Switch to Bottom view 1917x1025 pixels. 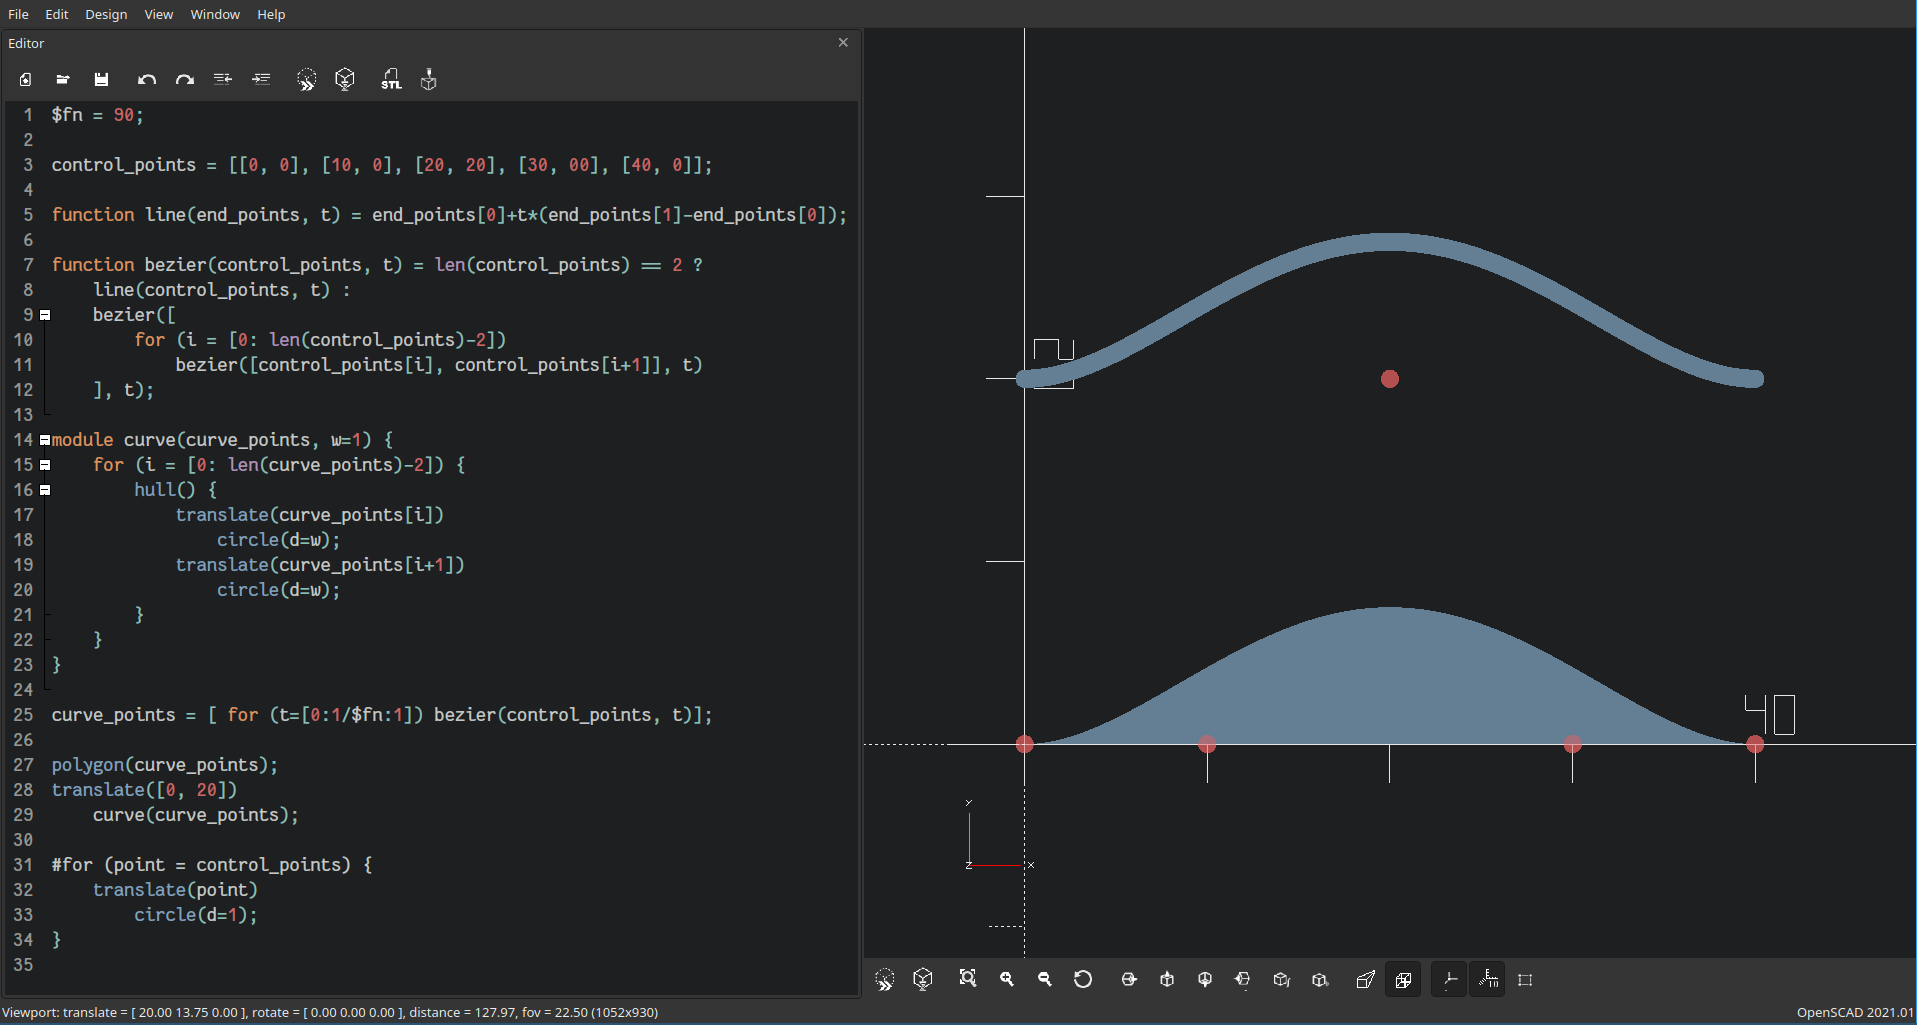[x=1205, y=979]
